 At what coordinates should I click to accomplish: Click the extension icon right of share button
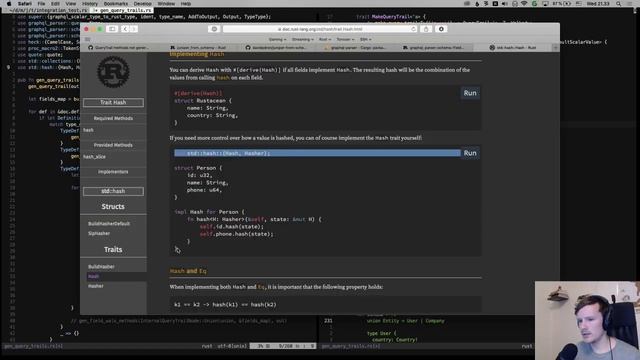(x=441, y=29)
